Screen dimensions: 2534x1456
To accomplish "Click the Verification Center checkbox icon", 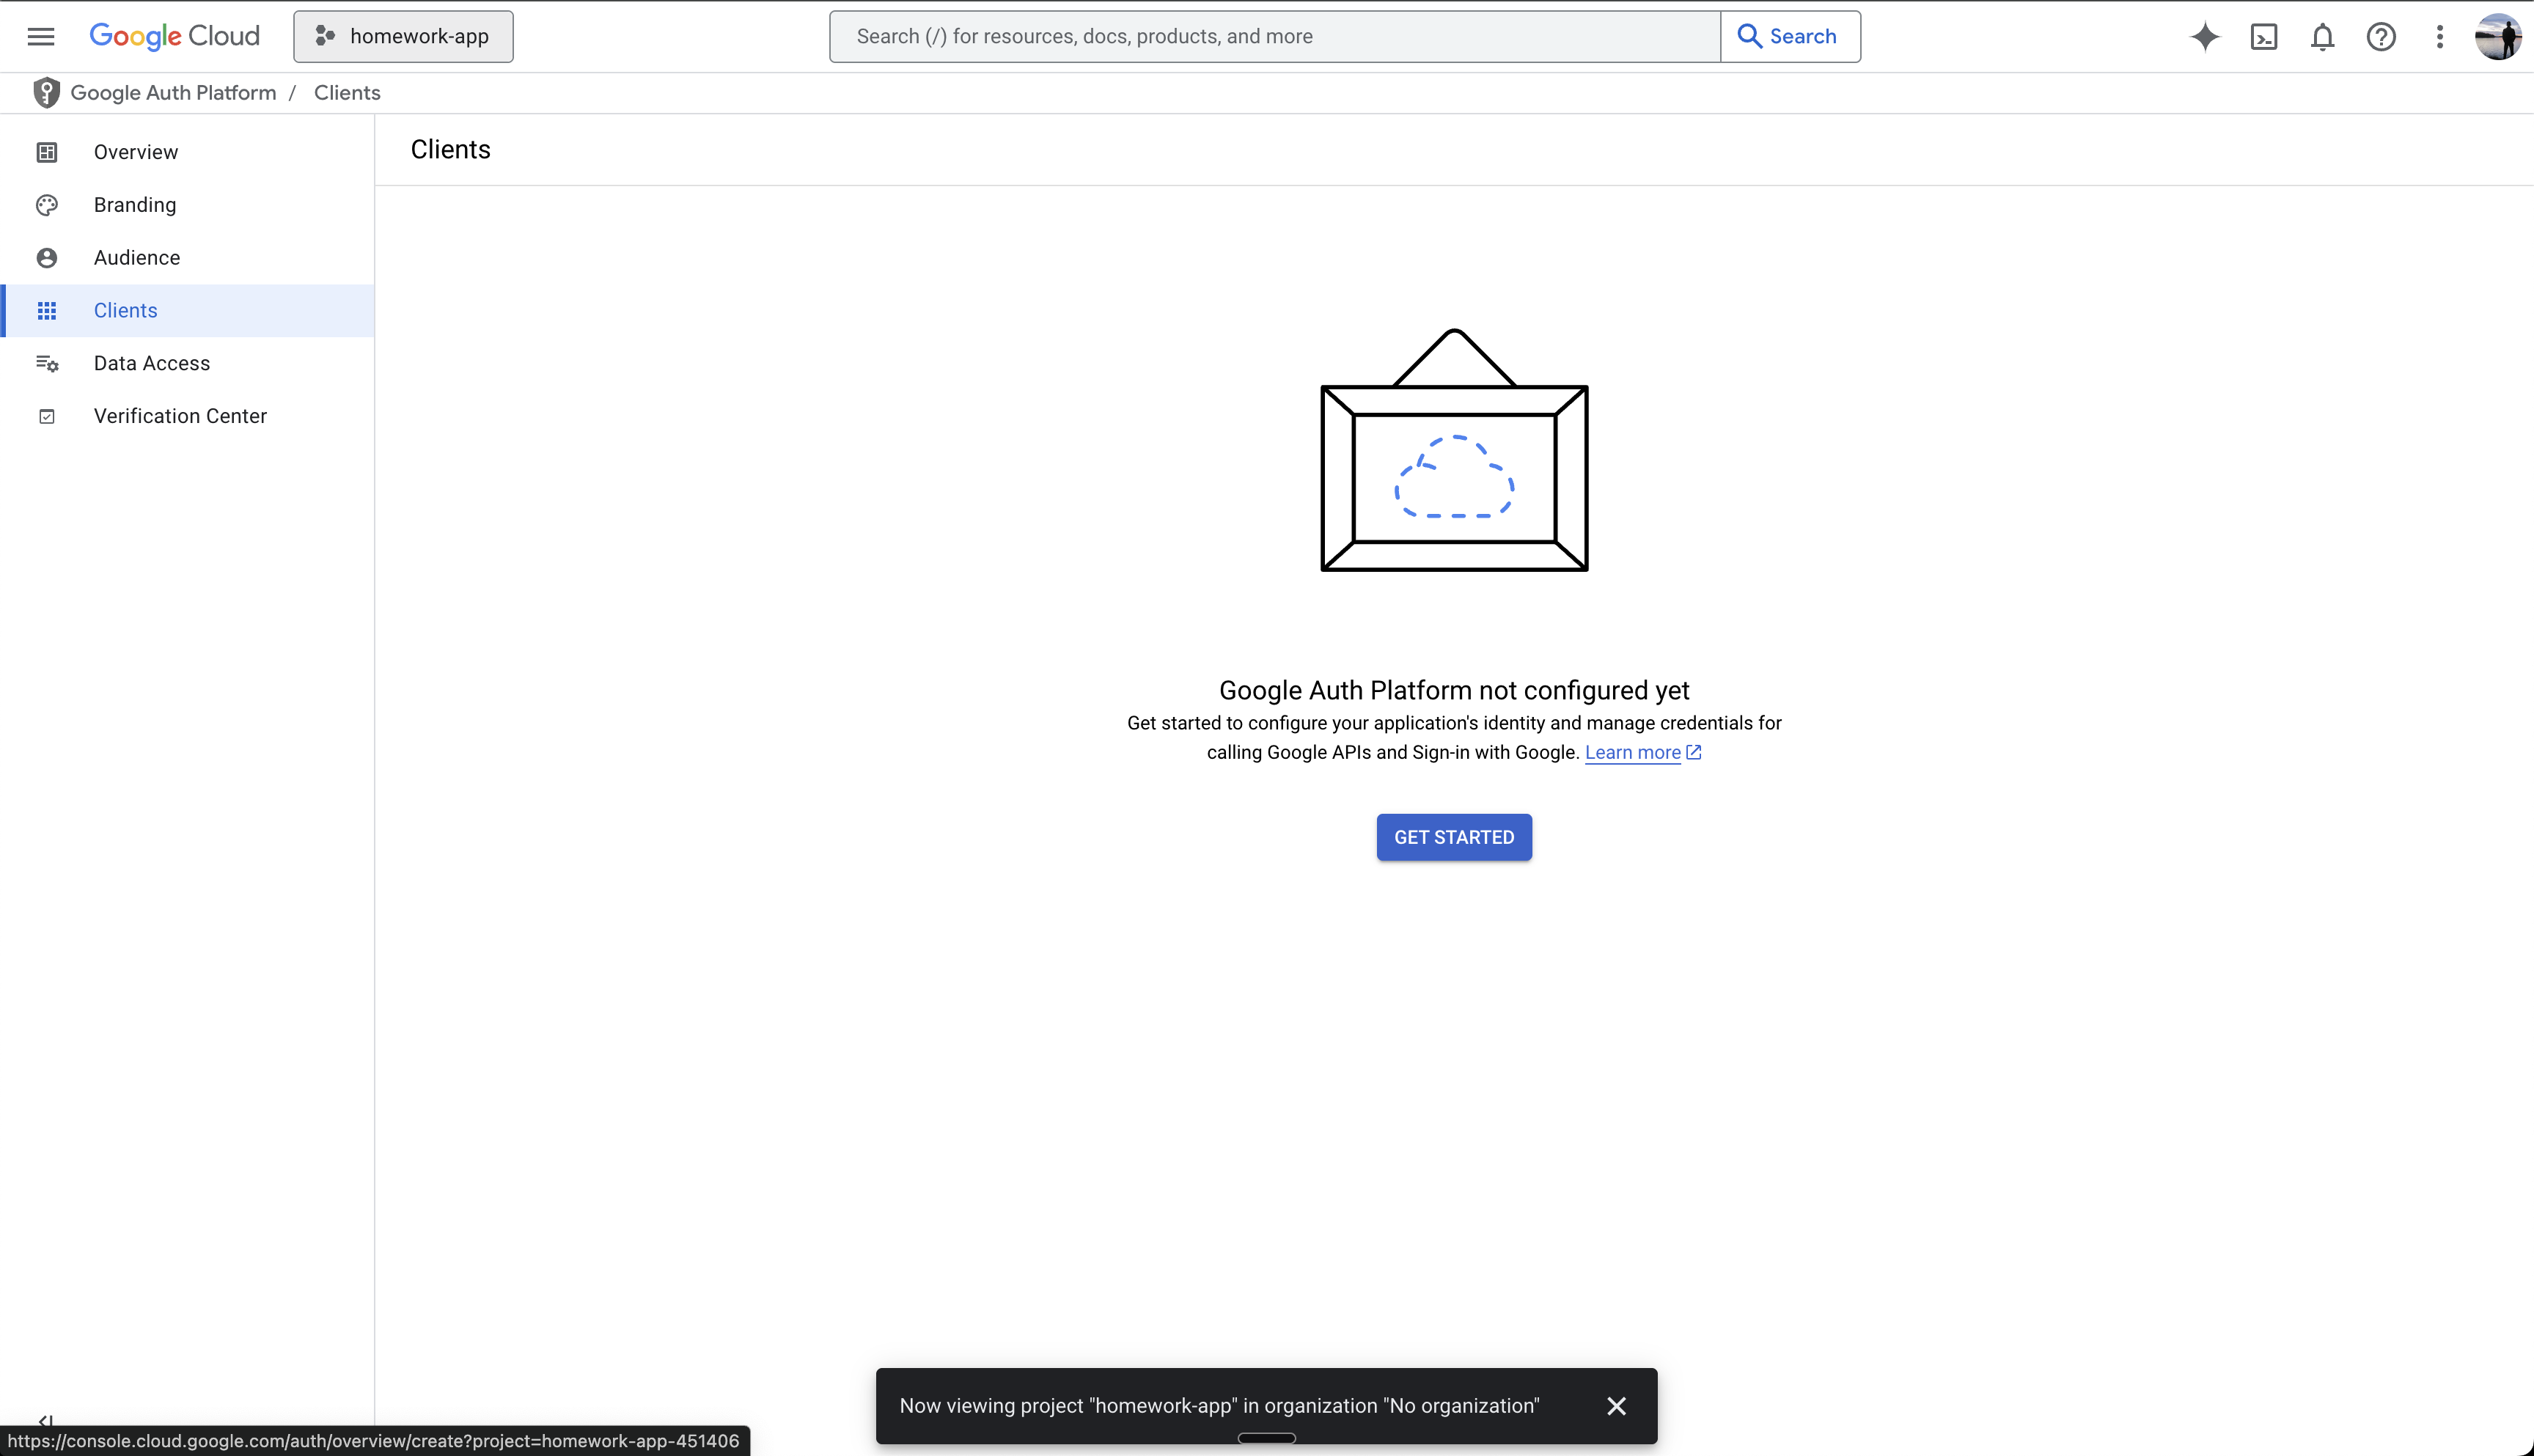I will tap(47, 416).
